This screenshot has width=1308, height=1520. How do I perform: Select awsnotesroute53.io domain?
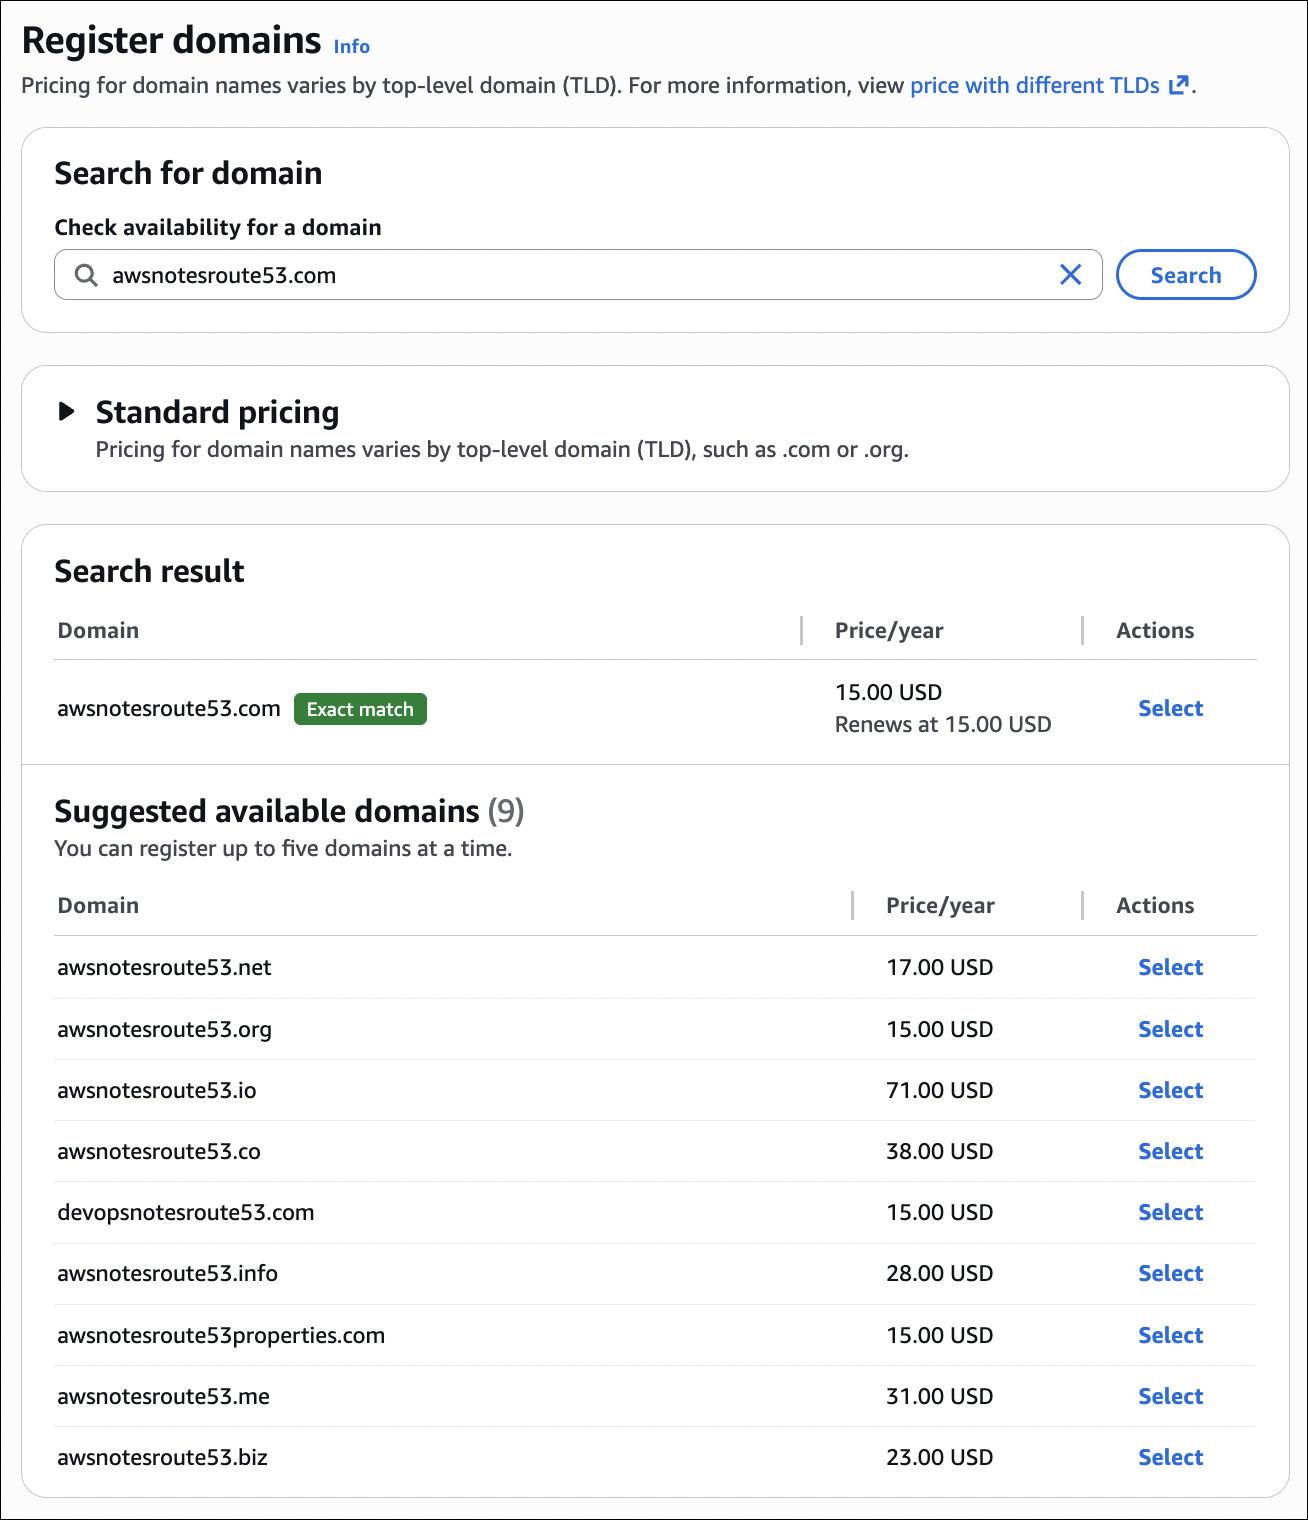click(1170, 1091)
